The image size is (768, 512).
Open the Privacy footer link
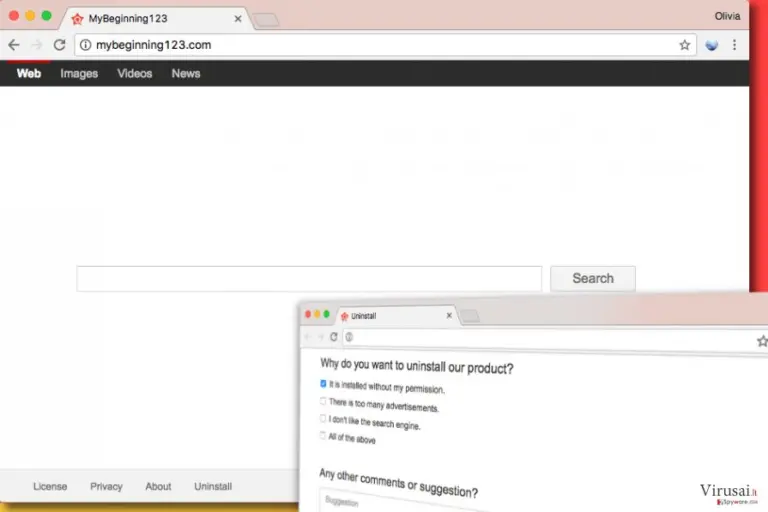click(x=106, y=487)
